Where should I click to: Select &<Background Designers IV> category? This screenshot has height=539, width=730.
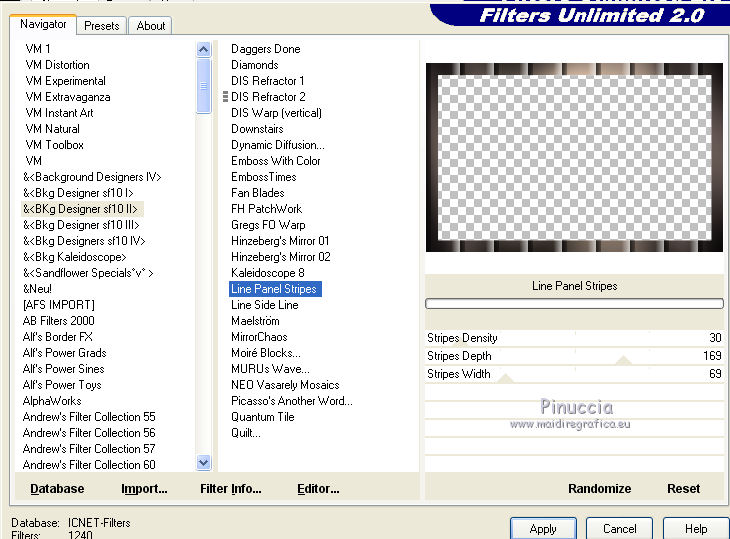(x=92, y=177)
